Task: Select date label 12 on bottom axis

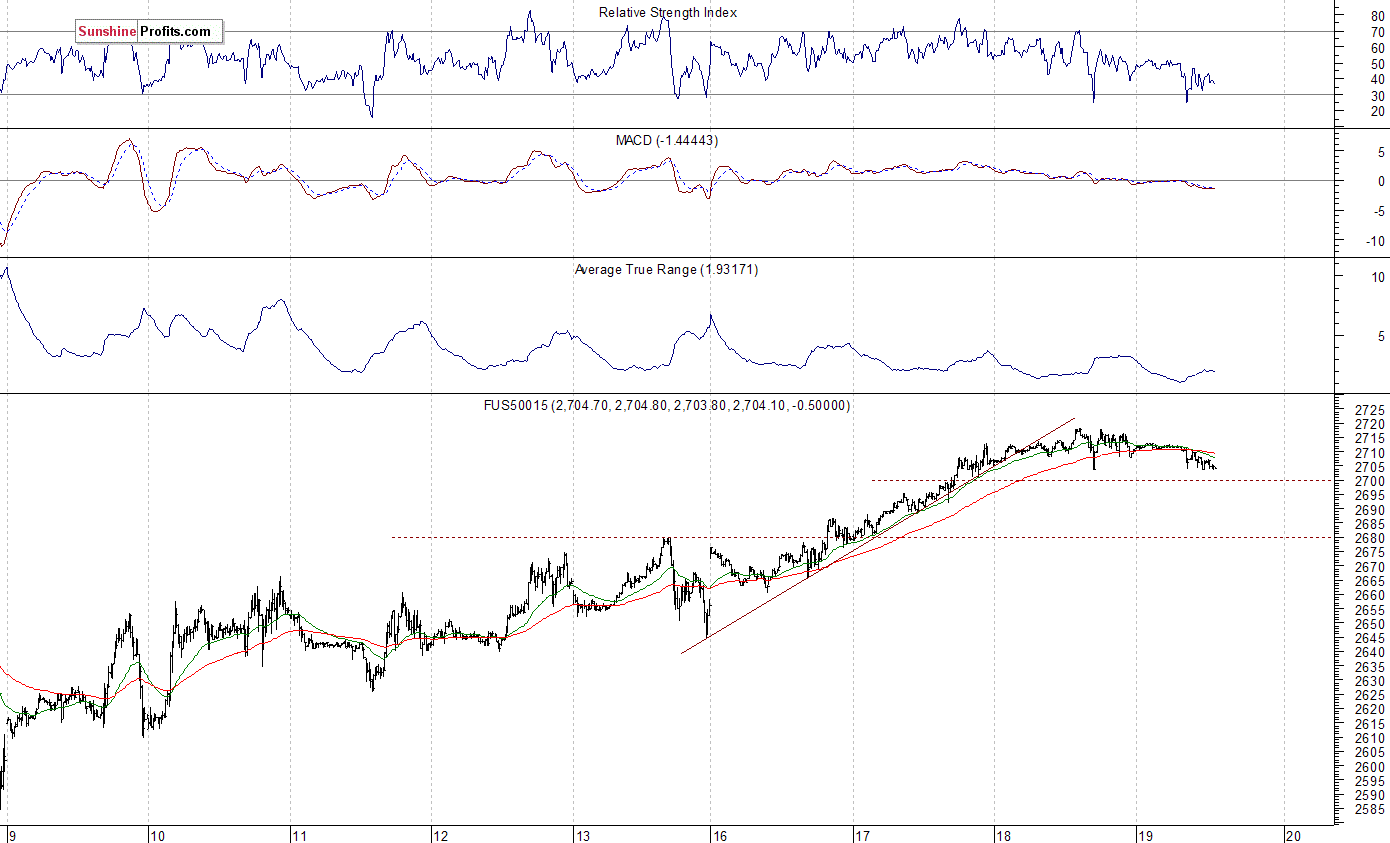Action: click(x=439, y=835)
